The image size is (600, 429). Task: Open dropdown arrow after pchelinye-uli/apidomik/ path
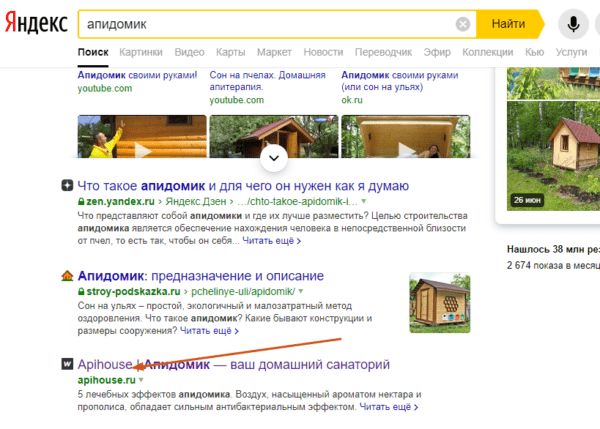point(301,291)
